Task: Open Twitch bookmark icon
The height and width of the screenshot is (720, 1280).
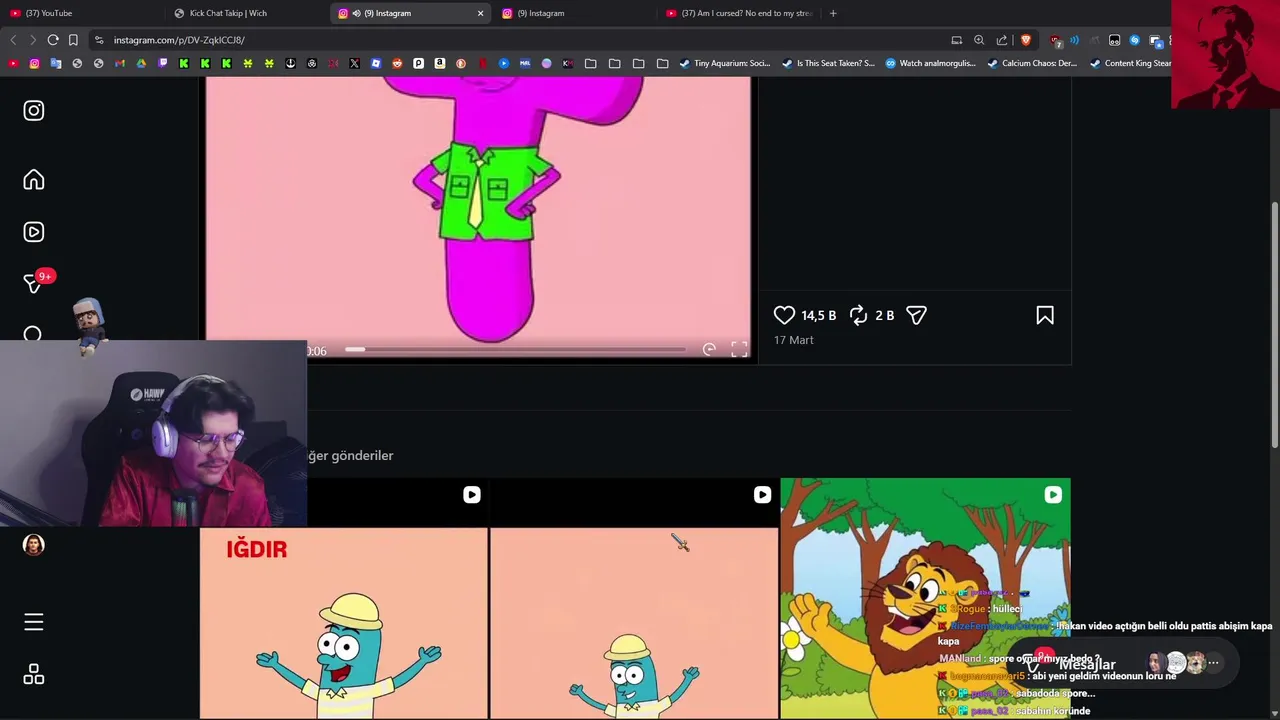Action: click(x=163, y=63)
